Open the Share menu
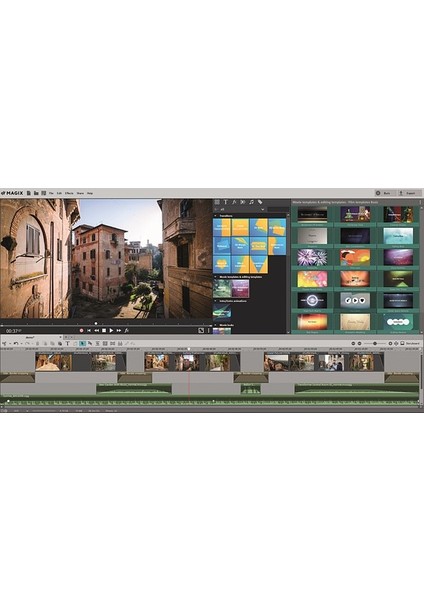This screenshot has width=424, height=600. (80, 193)
